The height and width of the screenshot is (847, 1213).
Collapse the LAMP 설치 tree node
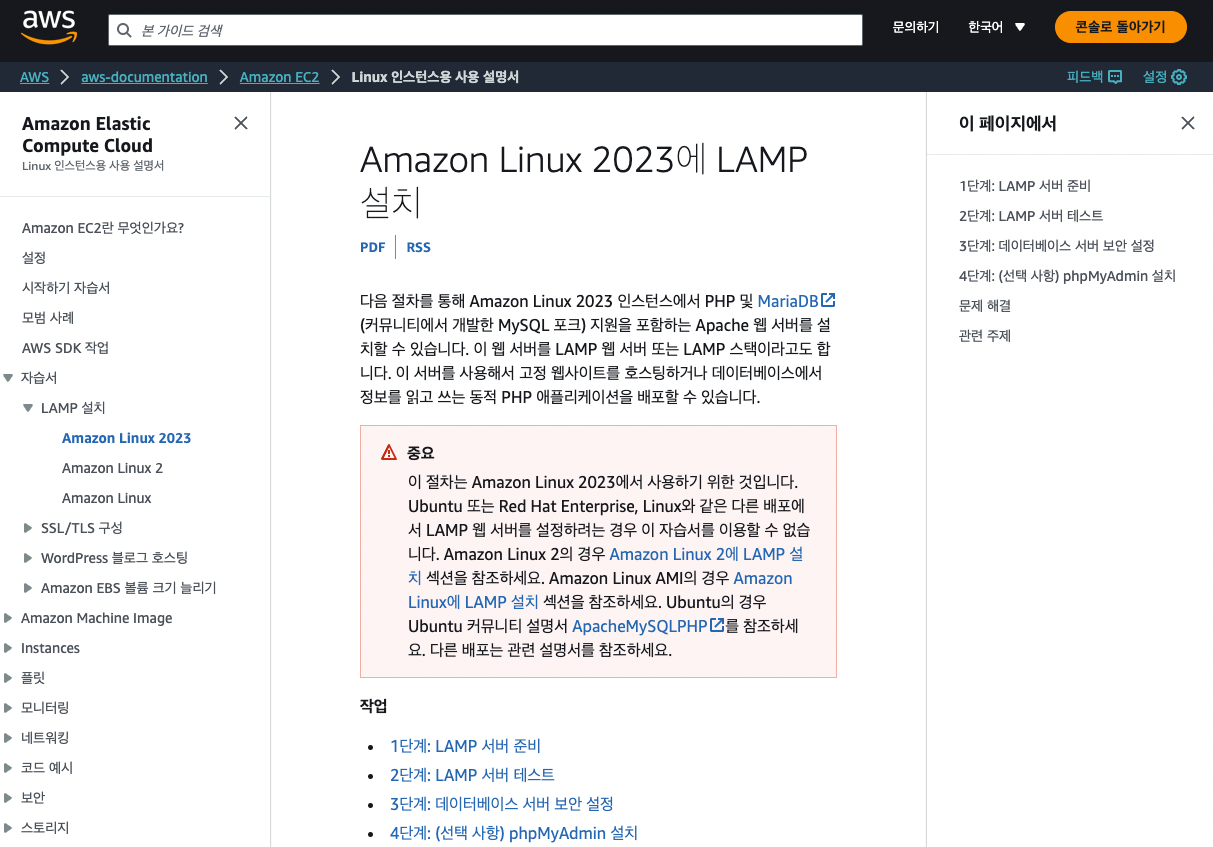click(28, 408)
